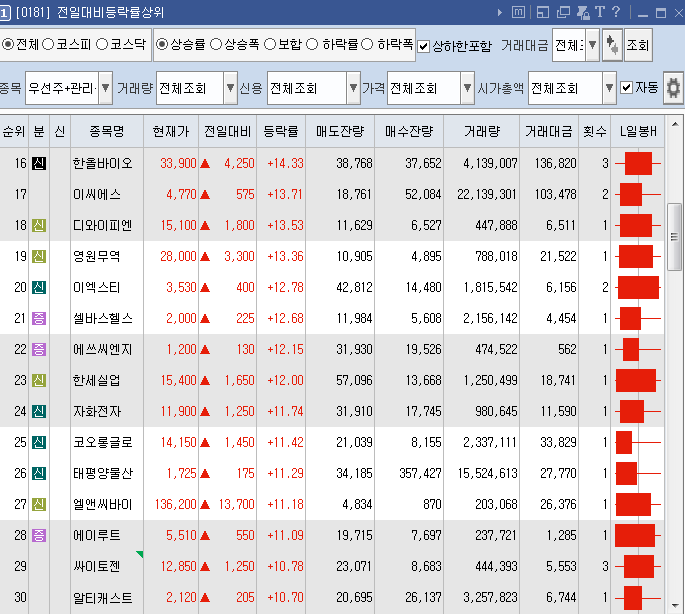Click the 신 badge for 코오롱글로
685x614 pixels.
pos(39,442)
